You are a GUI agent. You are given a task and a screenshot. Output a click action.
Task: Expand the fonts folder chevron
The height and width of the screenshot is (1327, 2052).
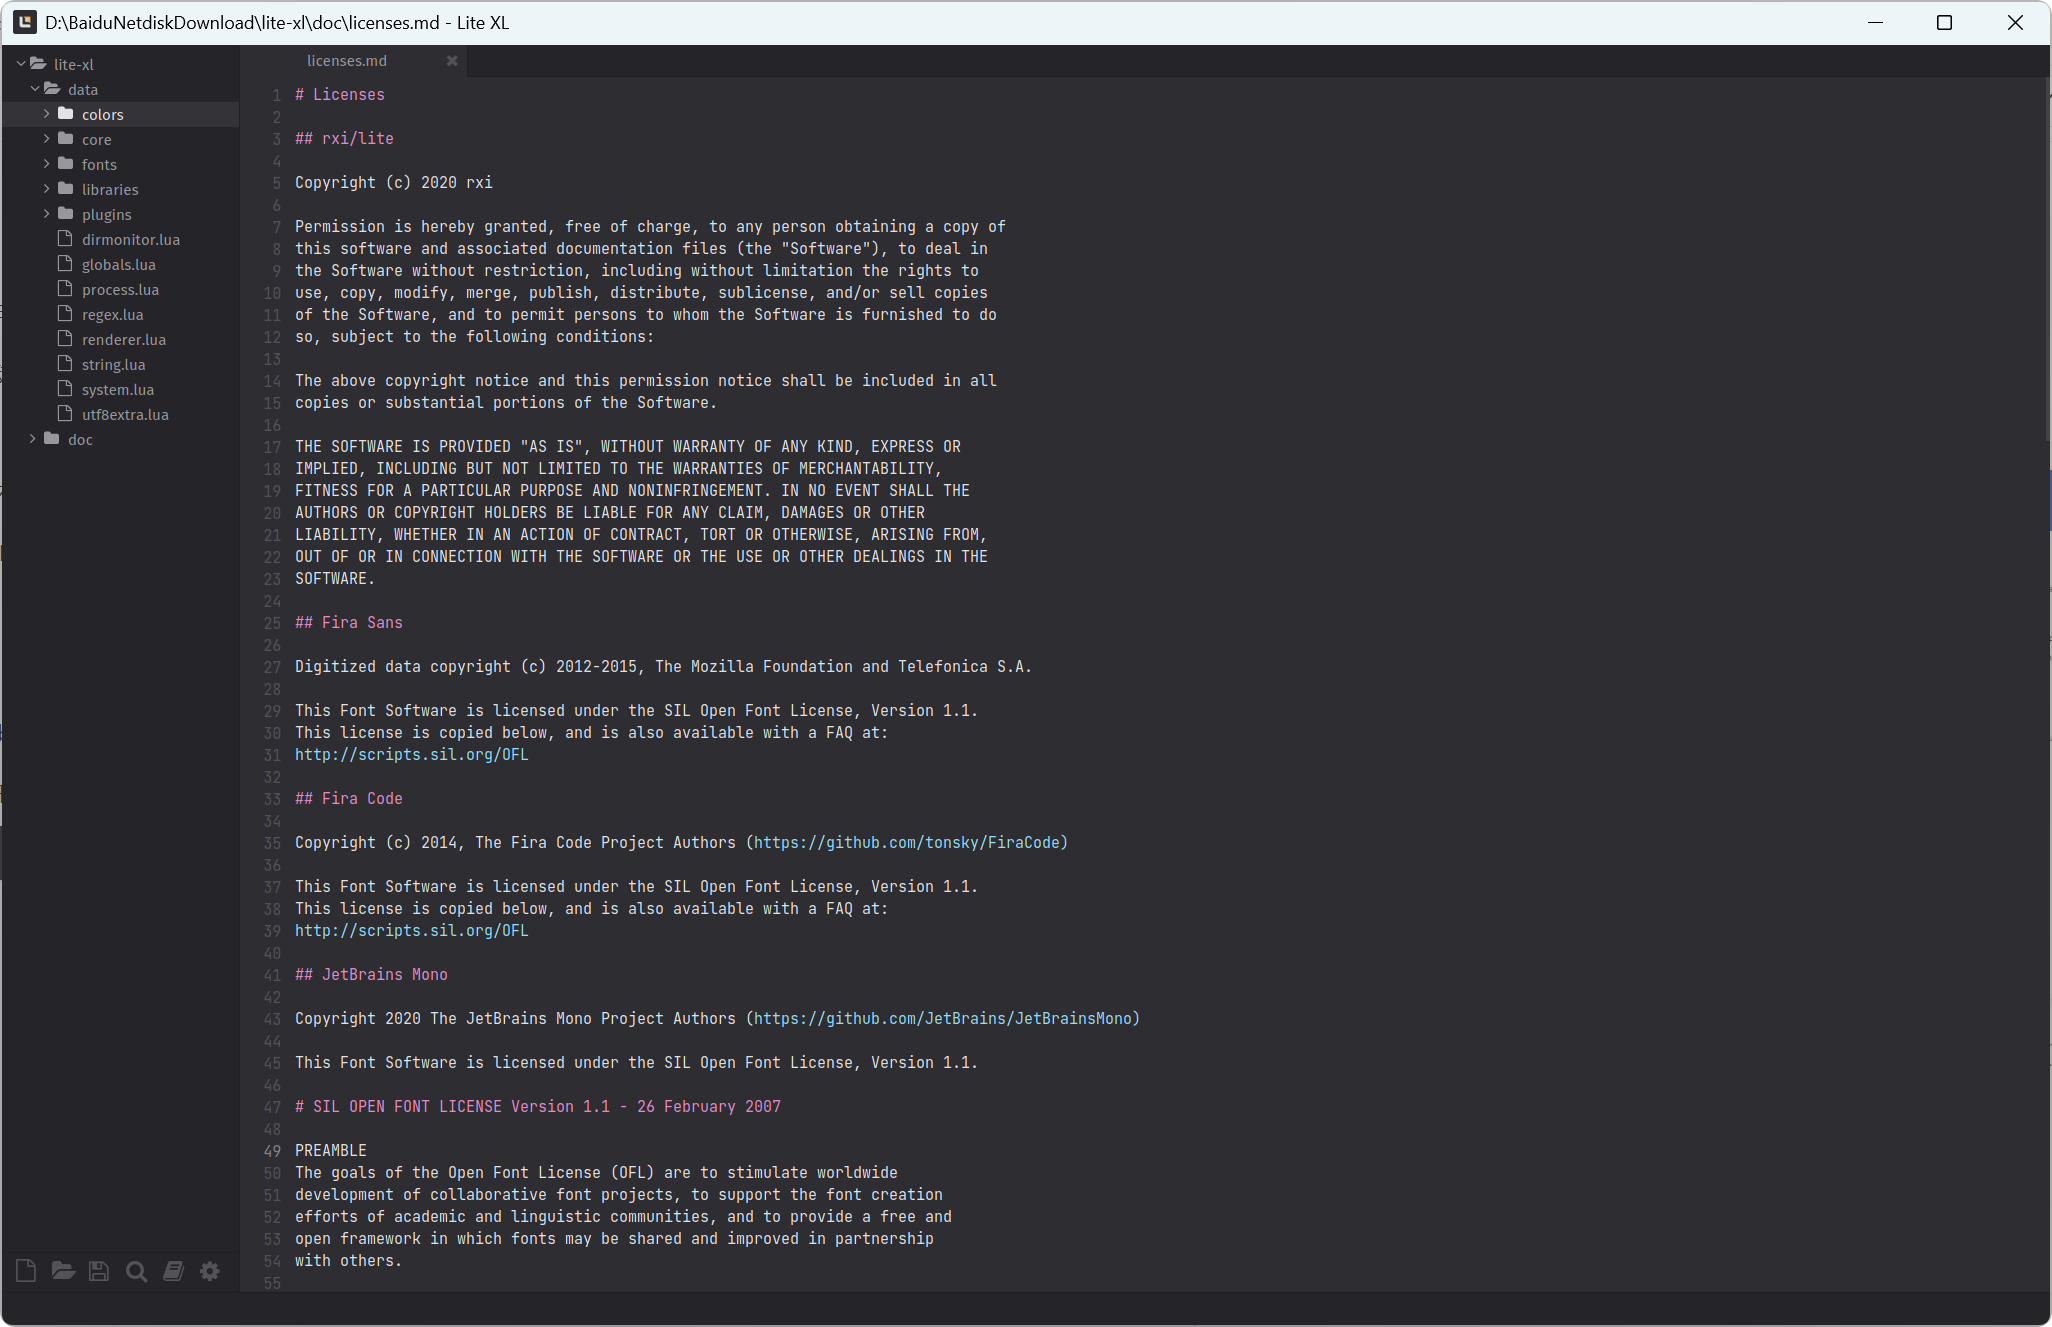[x=47, y=164]
